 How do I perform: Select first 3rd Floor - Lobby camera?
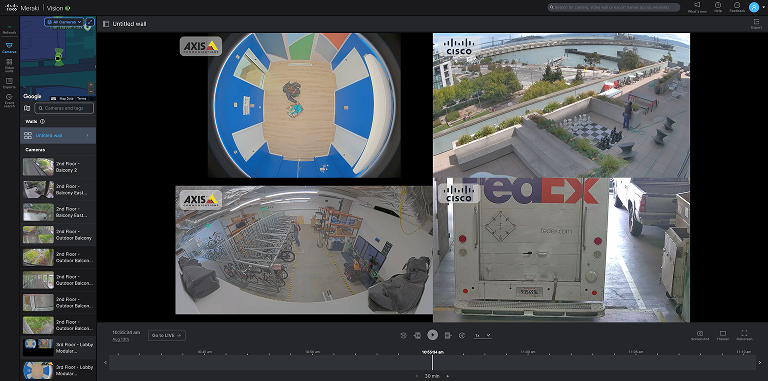tap(58, 348)
